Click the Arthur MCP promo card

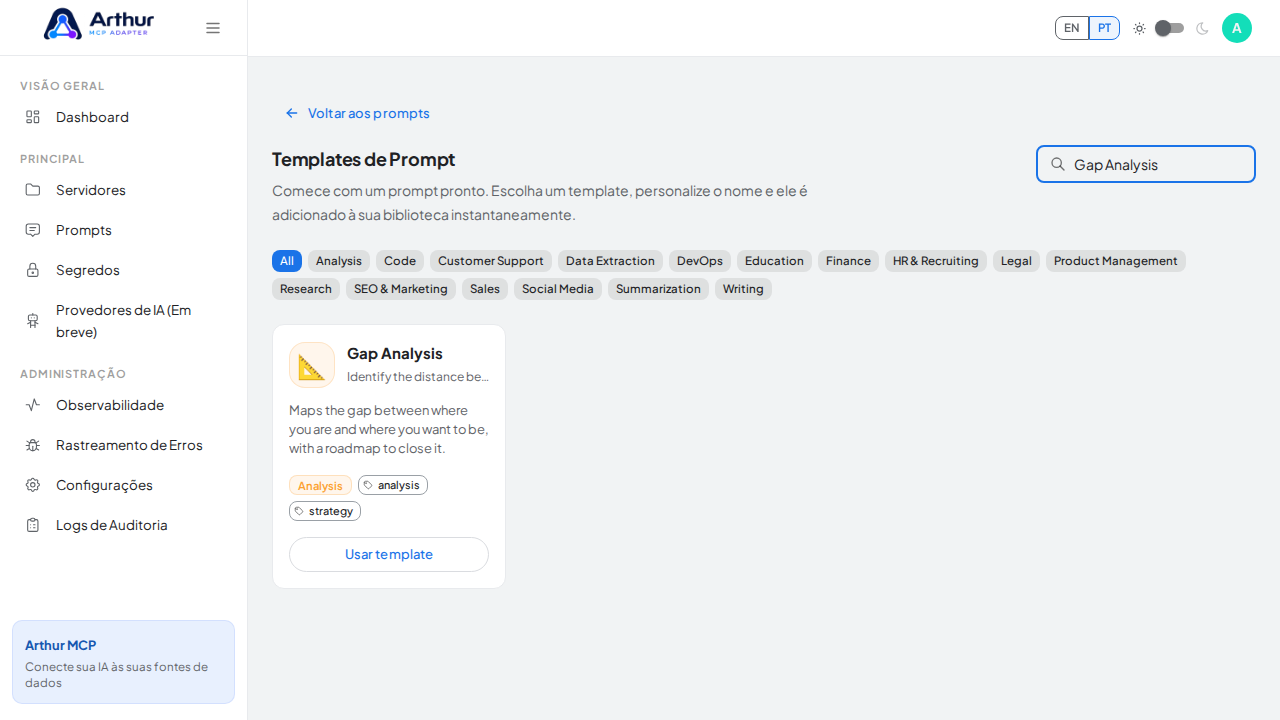(123, 662)
